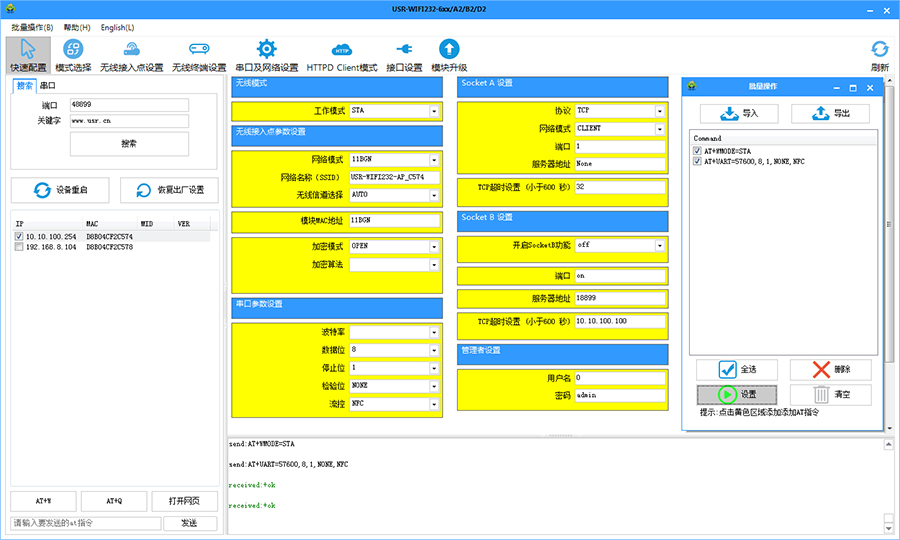Click the AT command input field

point(86,523)
